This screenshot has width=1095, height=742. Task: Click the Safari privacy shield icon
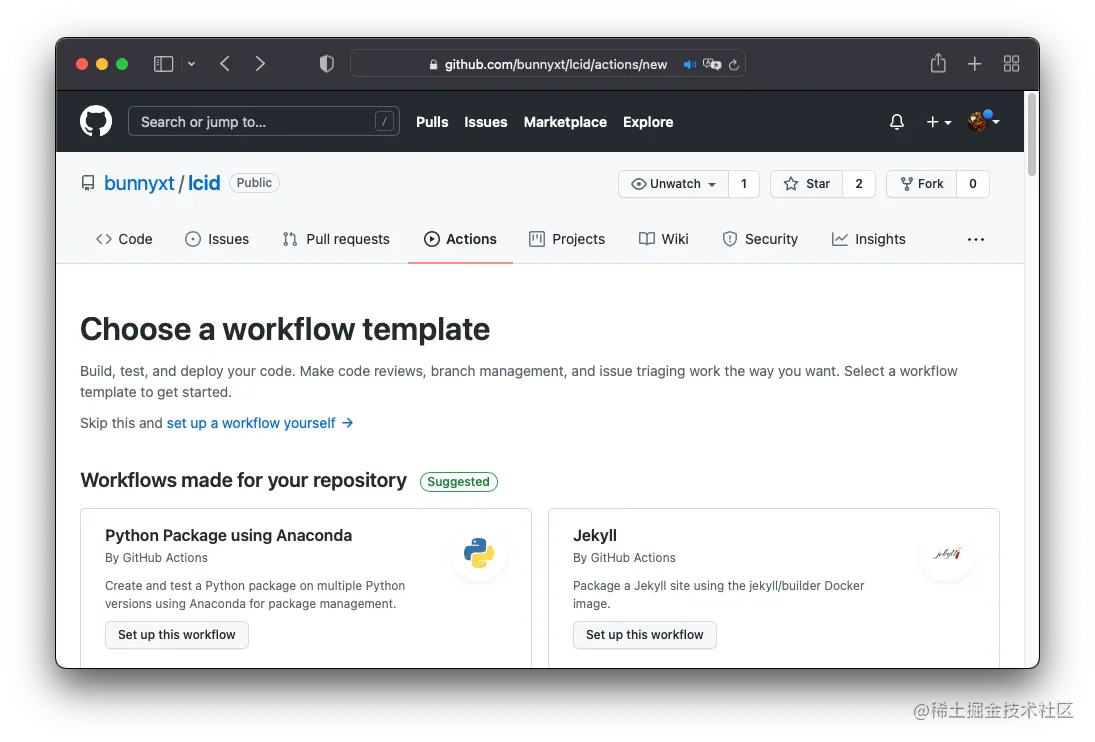(x=326, y=63)
